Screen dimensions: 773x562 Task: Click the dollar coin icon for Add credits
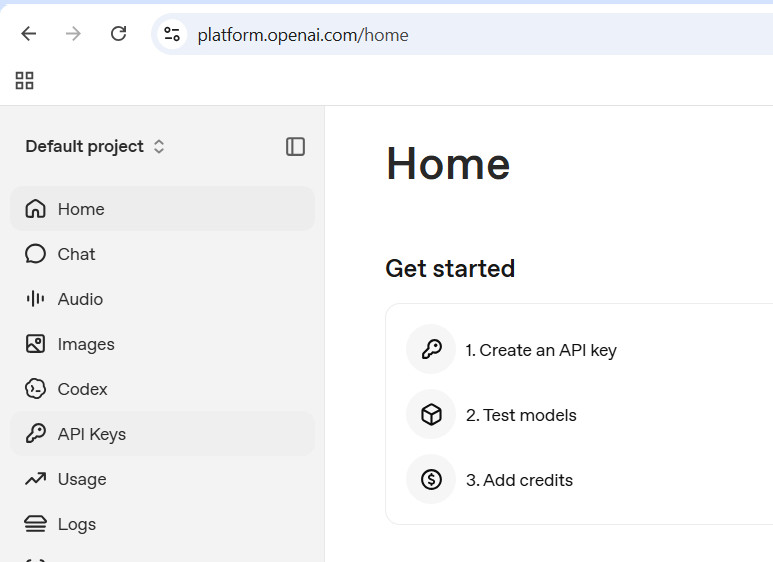(x=431, y=479)
